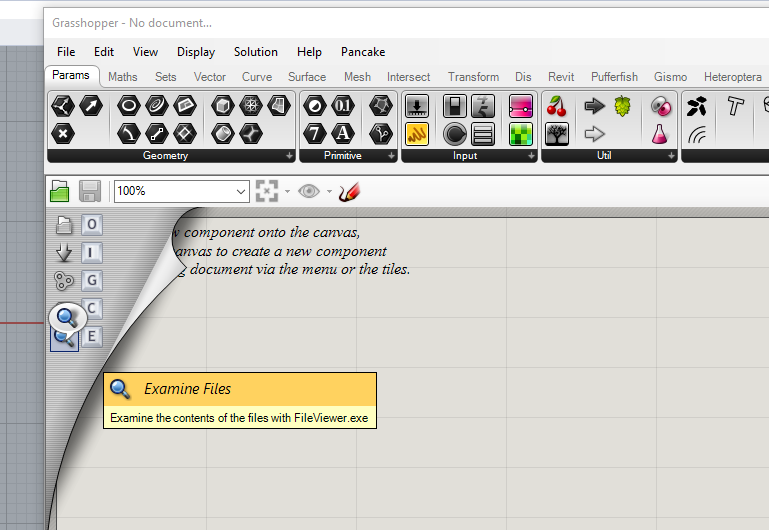Viewport: 769px width, 530px height.
Task: Open the Solution menu
Action: [x=256, y=52]
